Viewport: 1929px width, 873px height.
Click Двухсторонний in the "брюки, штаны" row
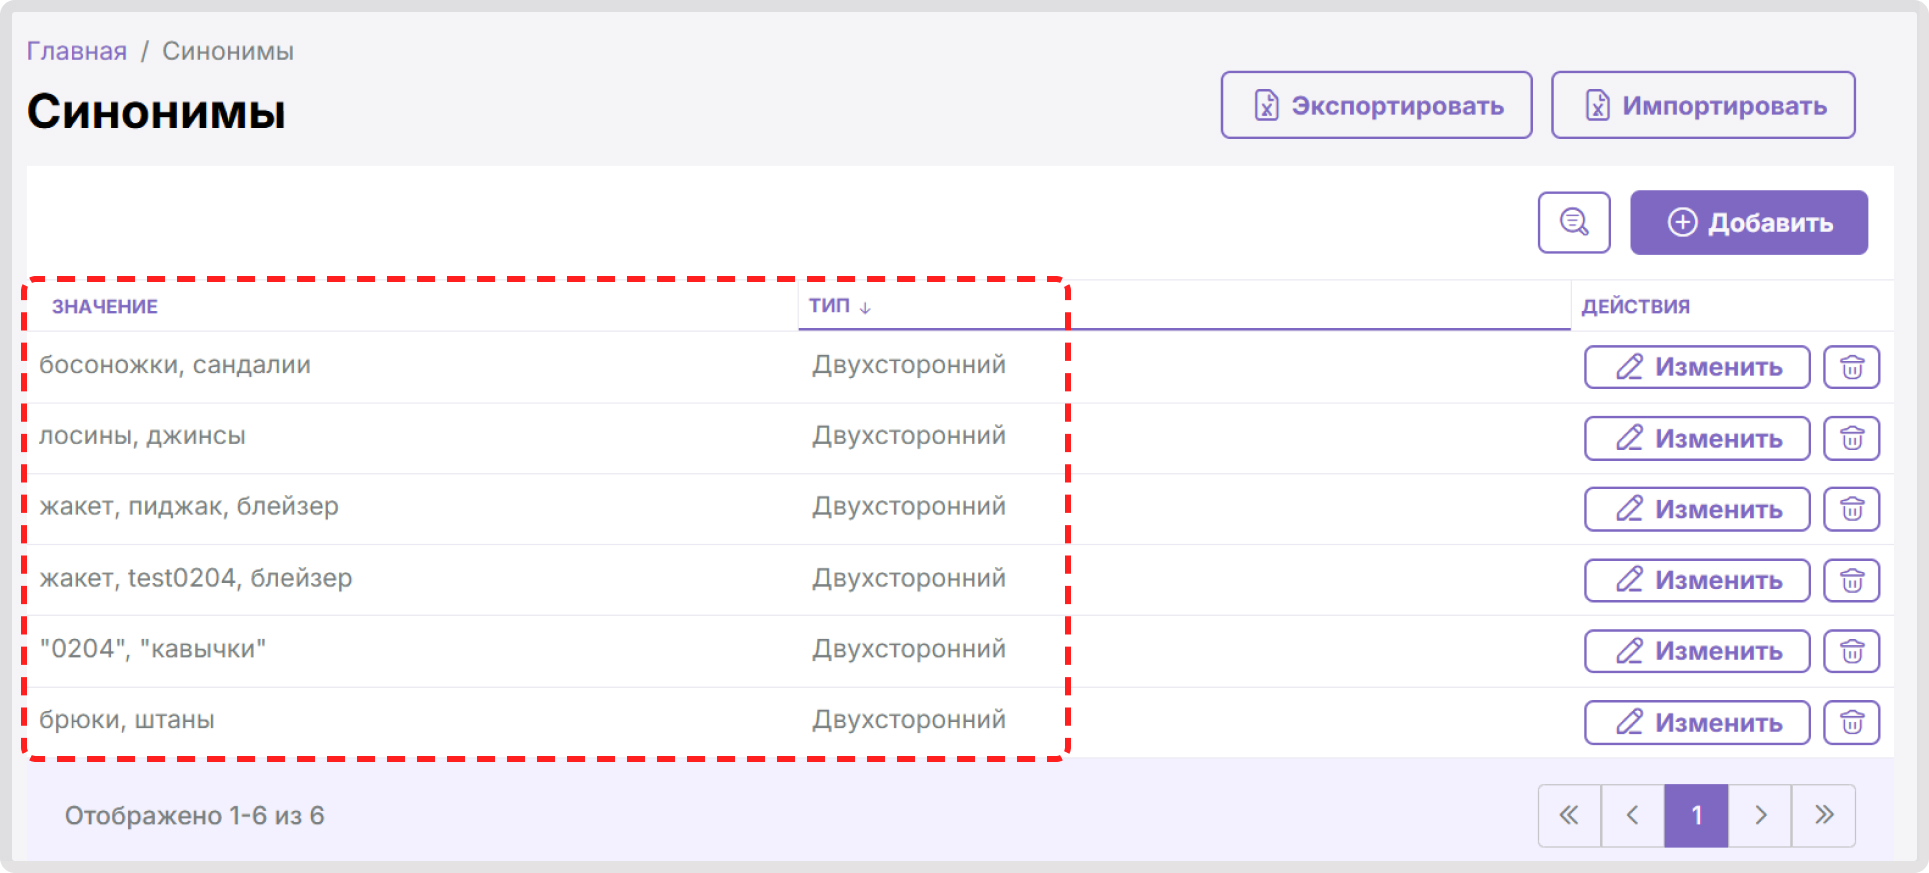pyautogui.click(x=909, y=720)
